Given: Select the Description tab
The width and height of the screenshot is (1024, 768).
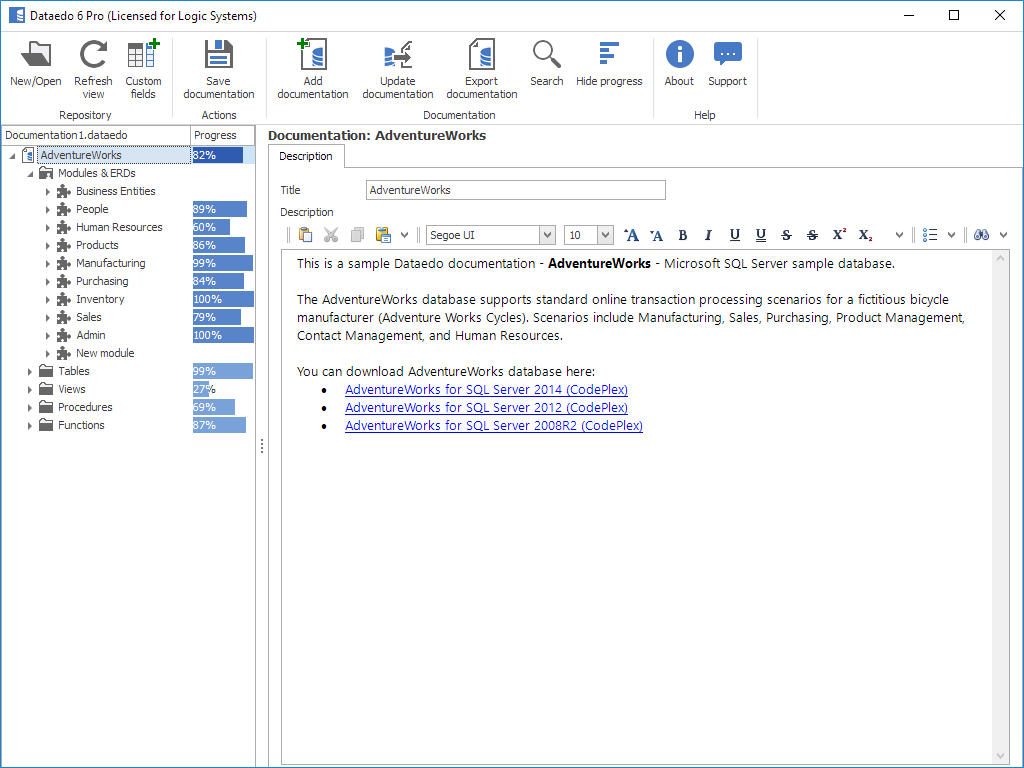Looking at the screenshot, I should [306, 156].
